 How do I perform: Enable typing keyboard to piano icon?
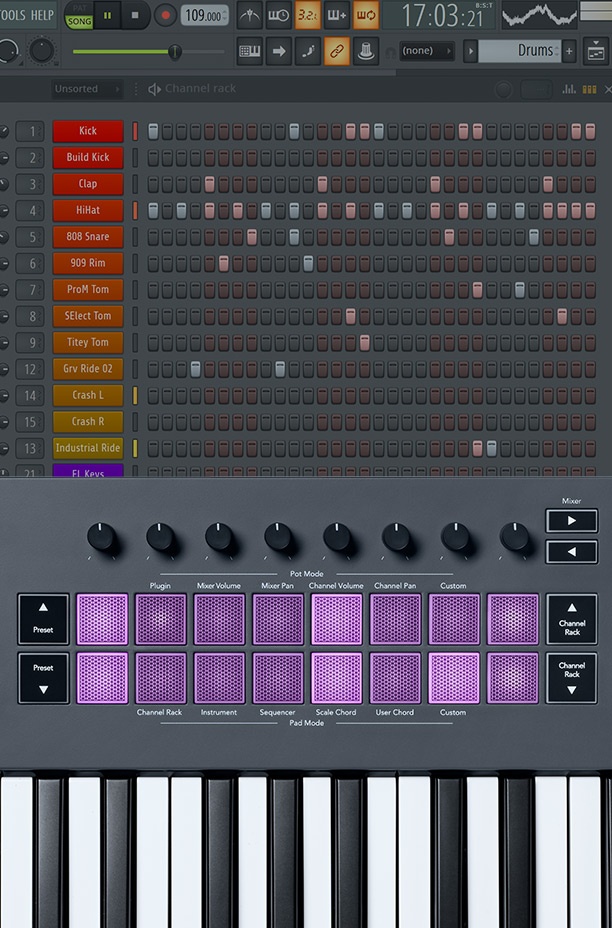click(250, 51)
